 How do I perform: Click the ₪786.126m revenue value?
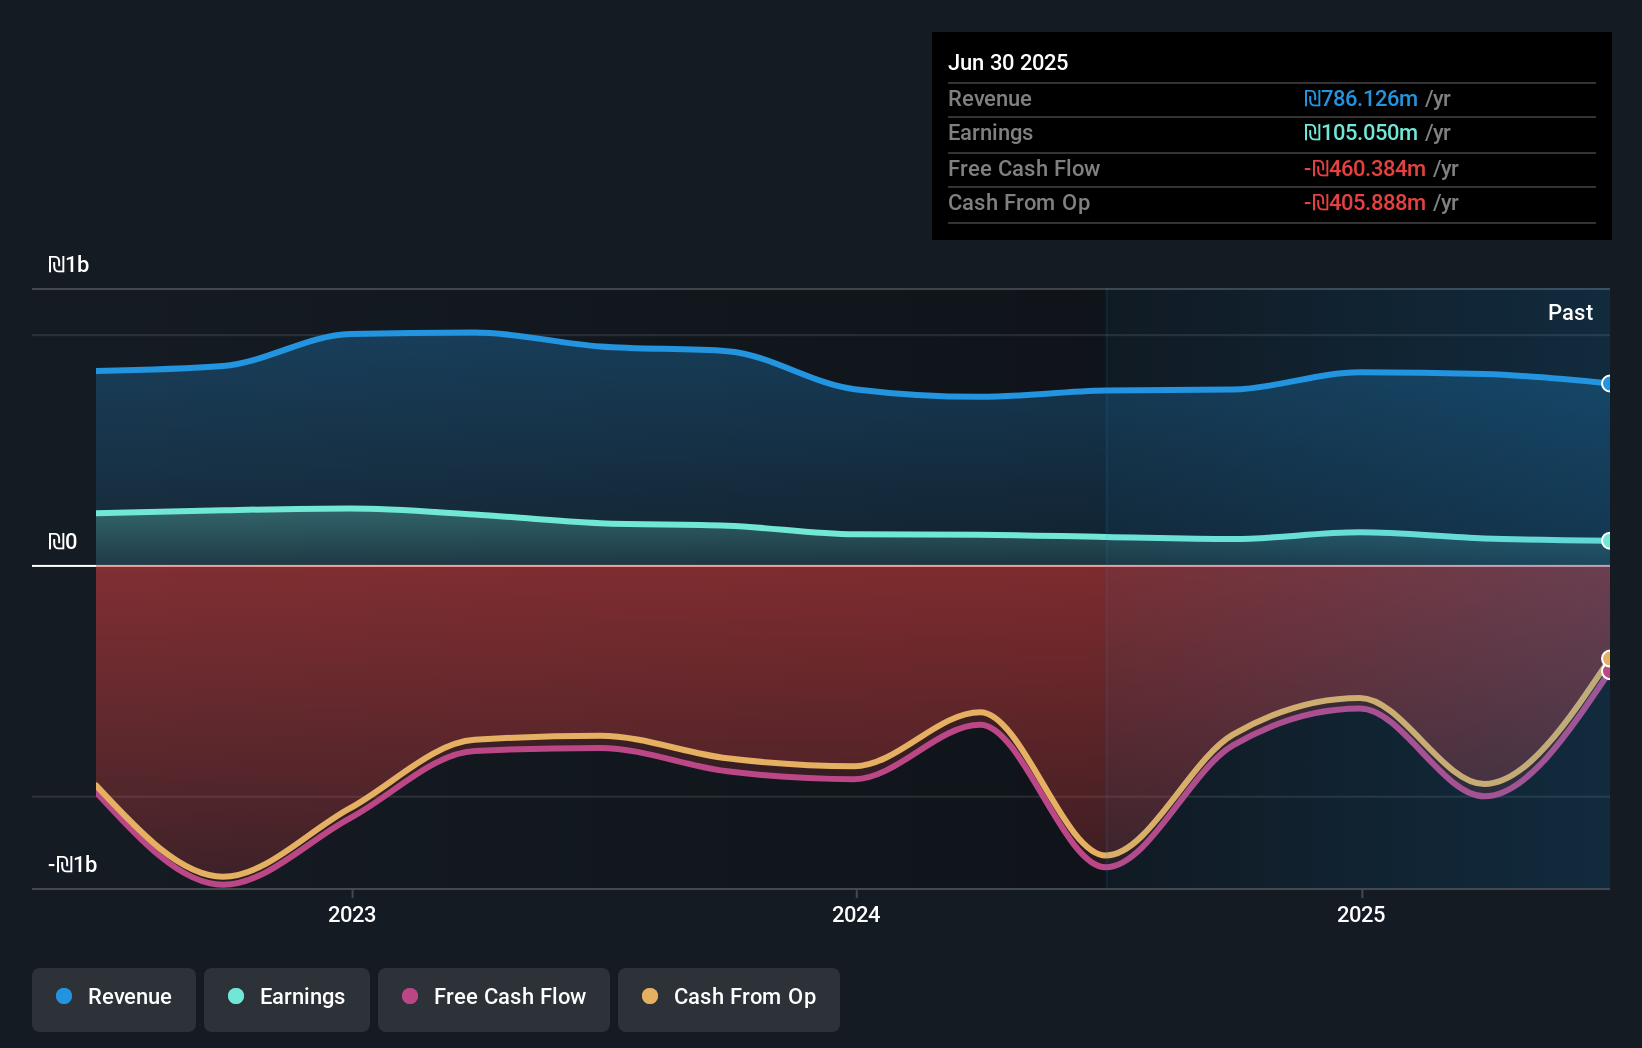tap(1361, 99)
